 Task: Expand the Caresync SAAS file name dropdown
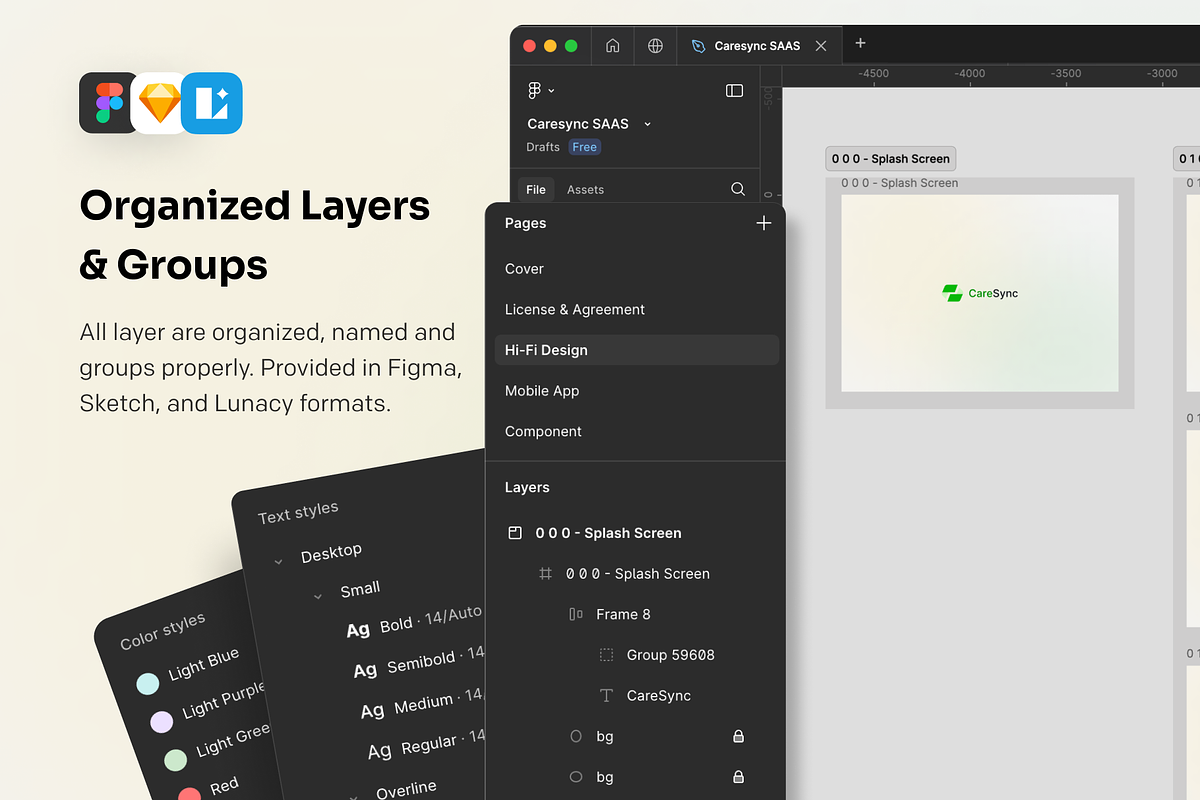point(647,124)
